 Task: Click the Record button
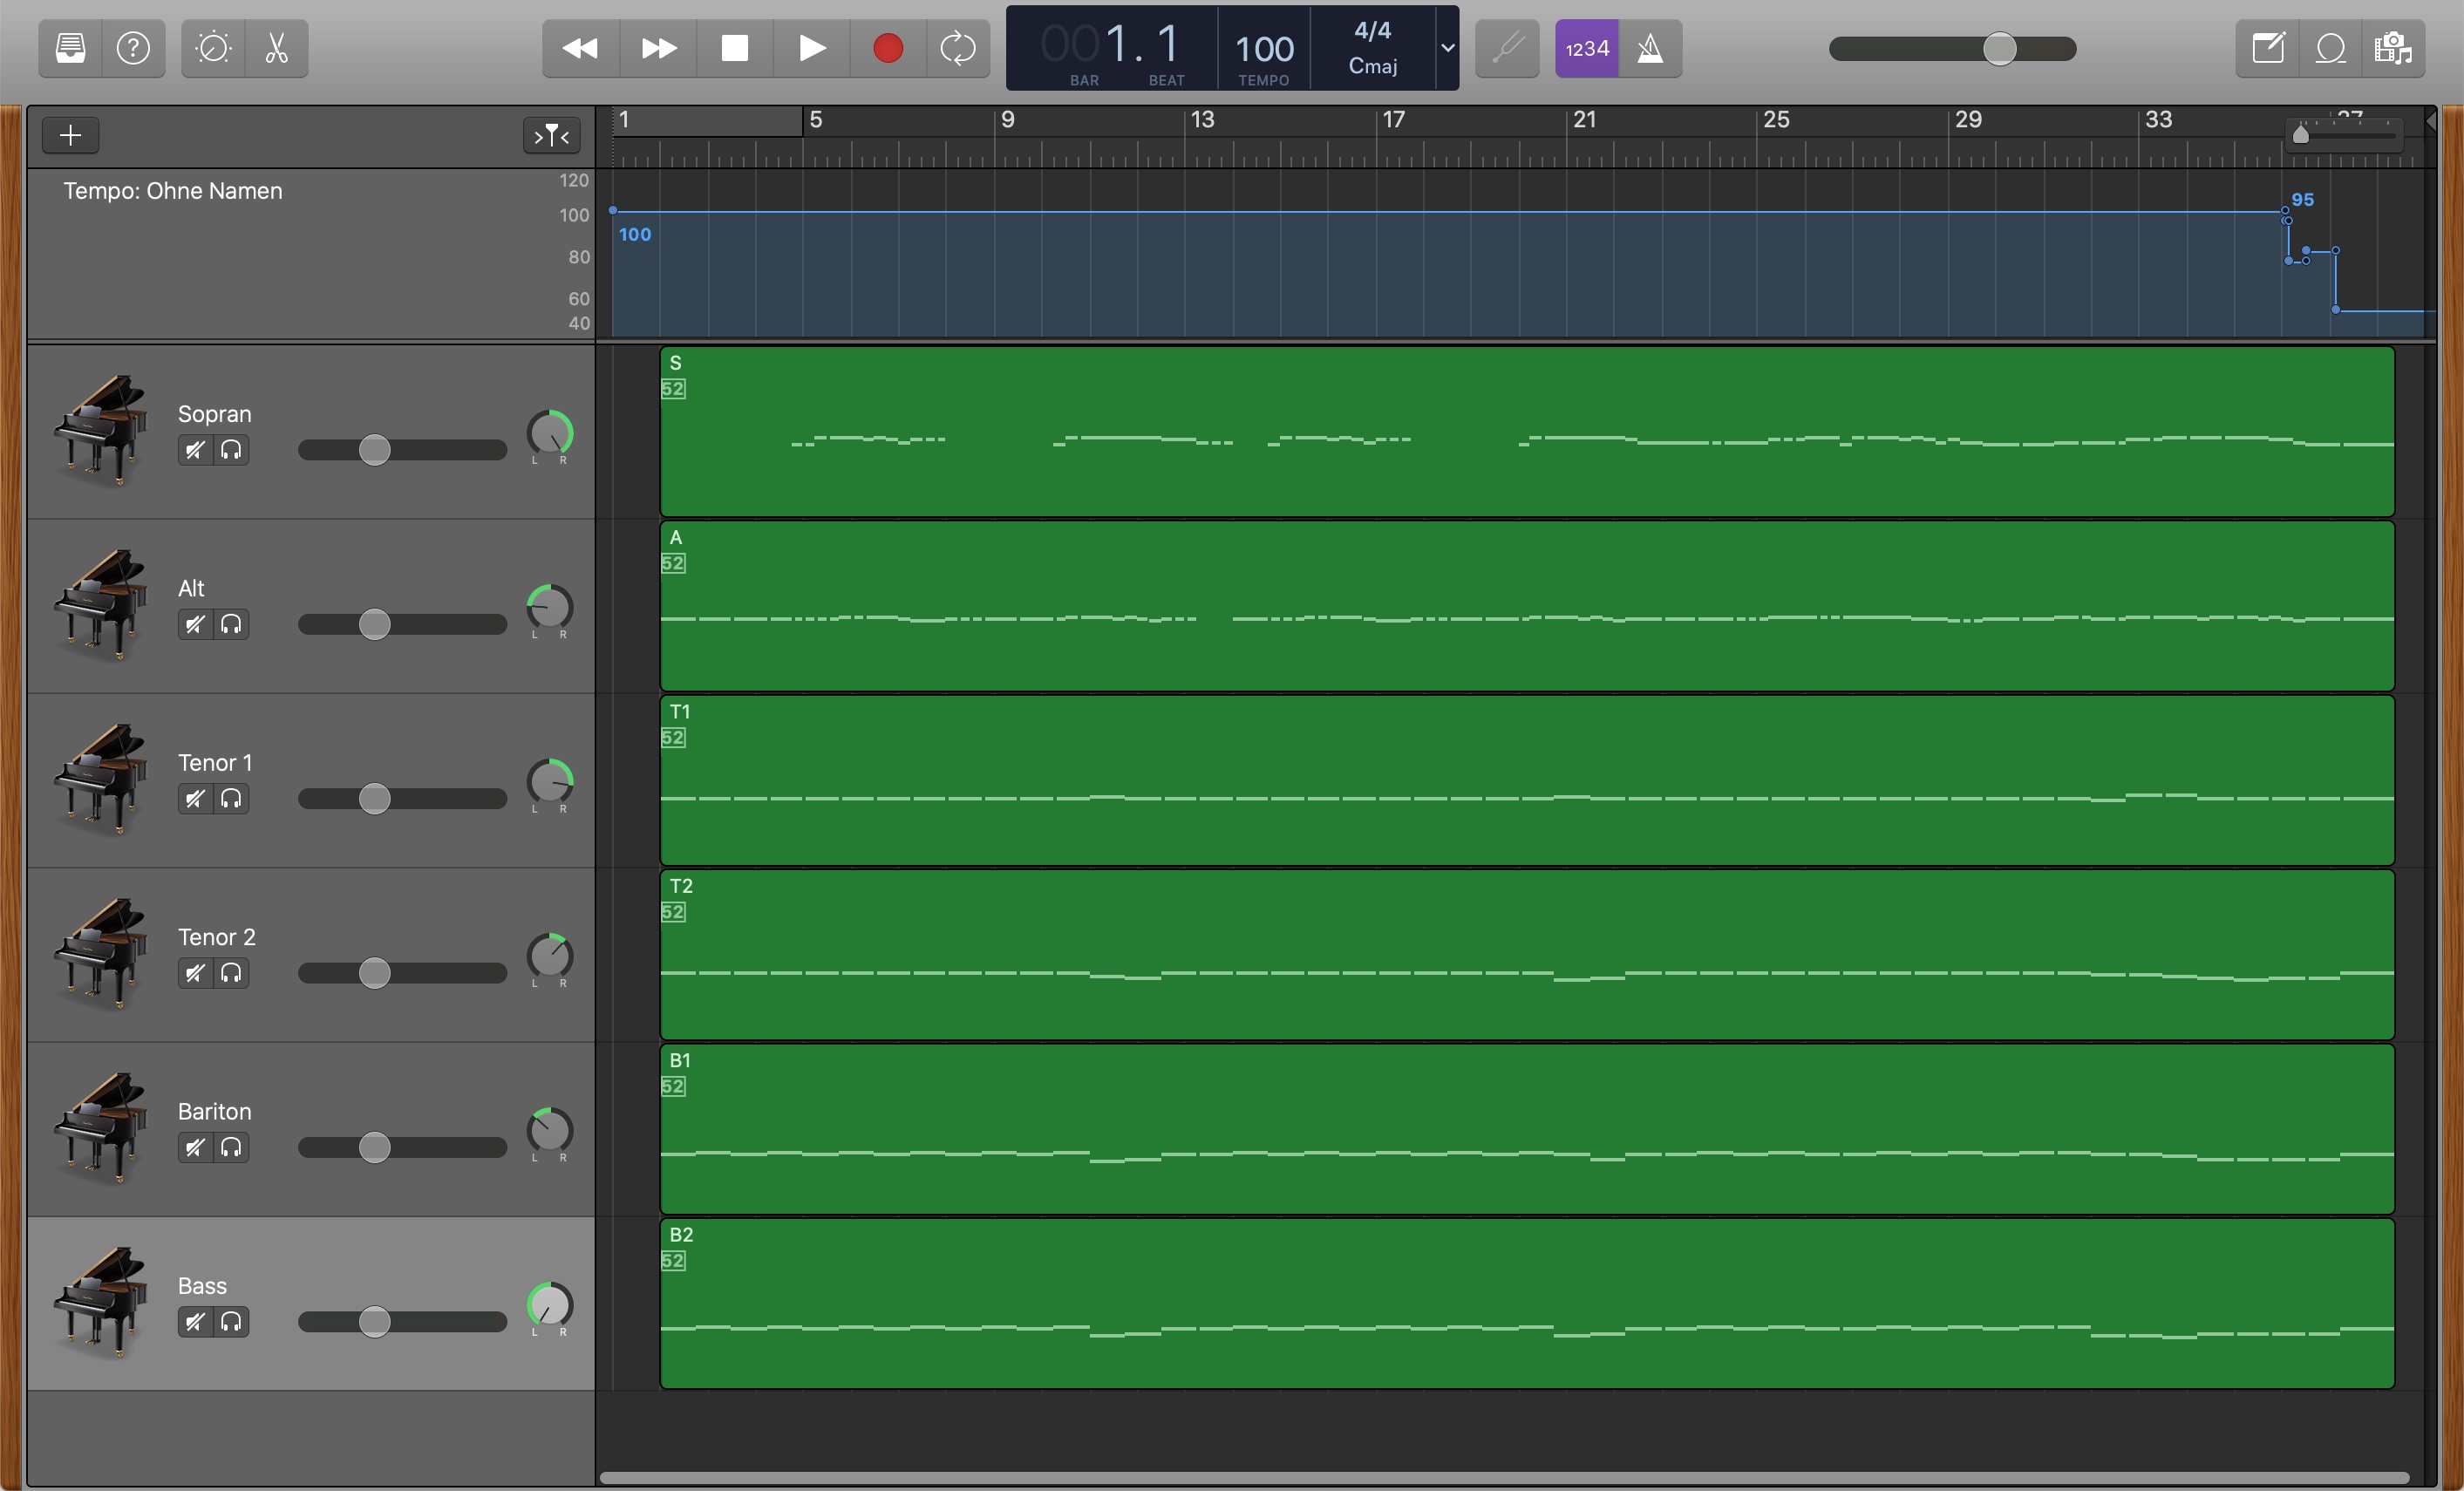point(887,48)
